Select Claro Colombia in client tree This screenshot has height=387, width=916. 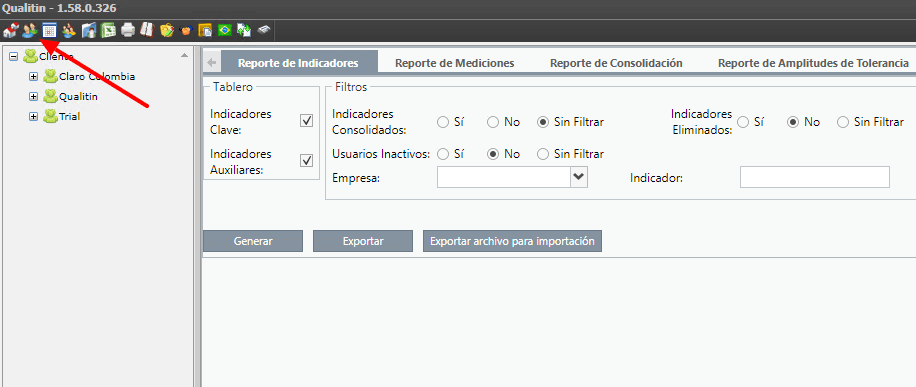(97, 77)
